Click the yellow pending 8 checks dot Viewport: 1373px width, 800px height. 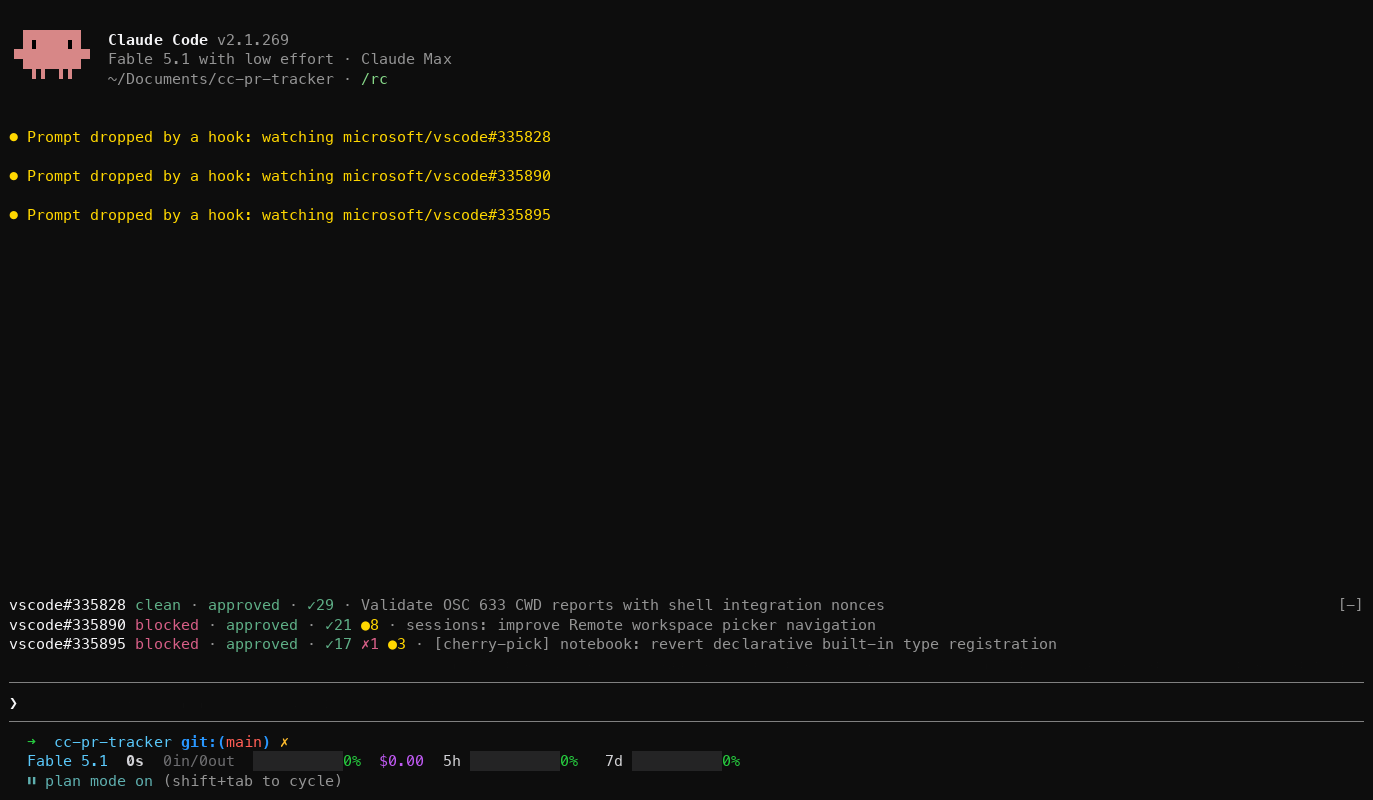pyautogui.click(x=370, y=625)
